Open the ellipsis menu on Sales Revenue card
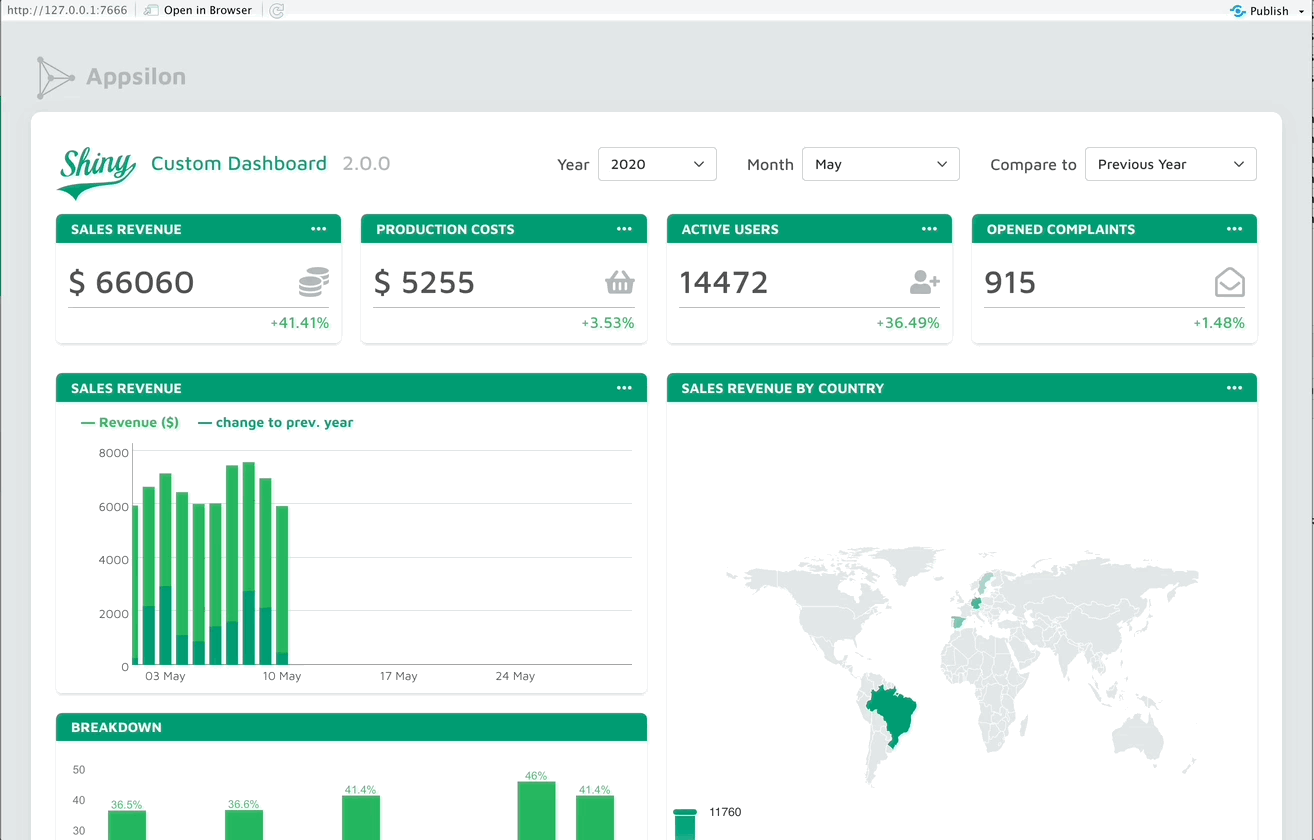The width and height of the screenshot is (1314, 840). 318,229
